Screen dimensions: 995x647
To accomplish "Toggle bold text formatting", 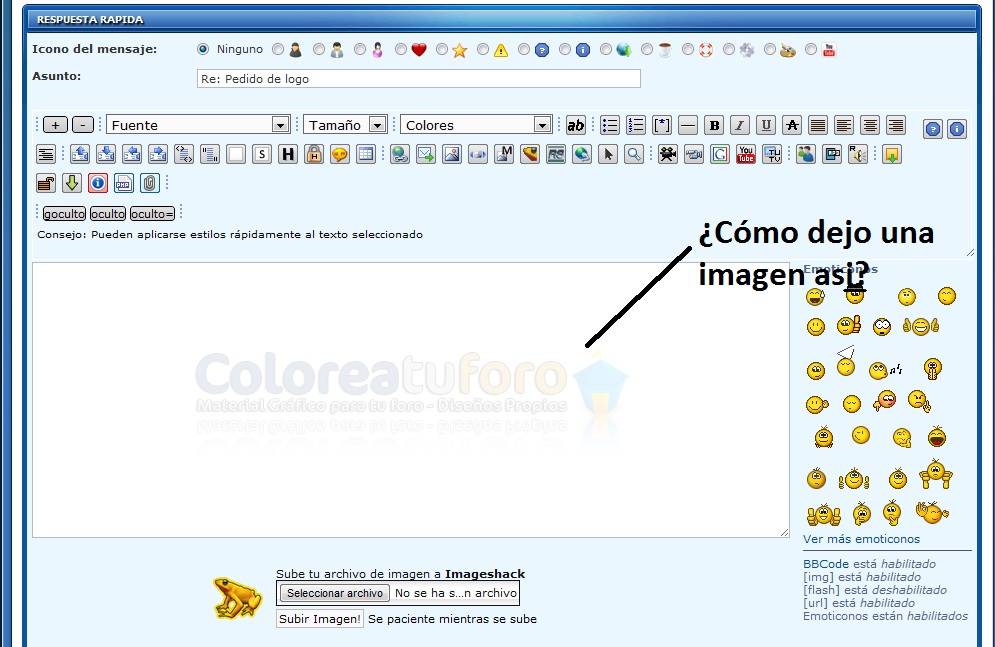I will [714, 125].
